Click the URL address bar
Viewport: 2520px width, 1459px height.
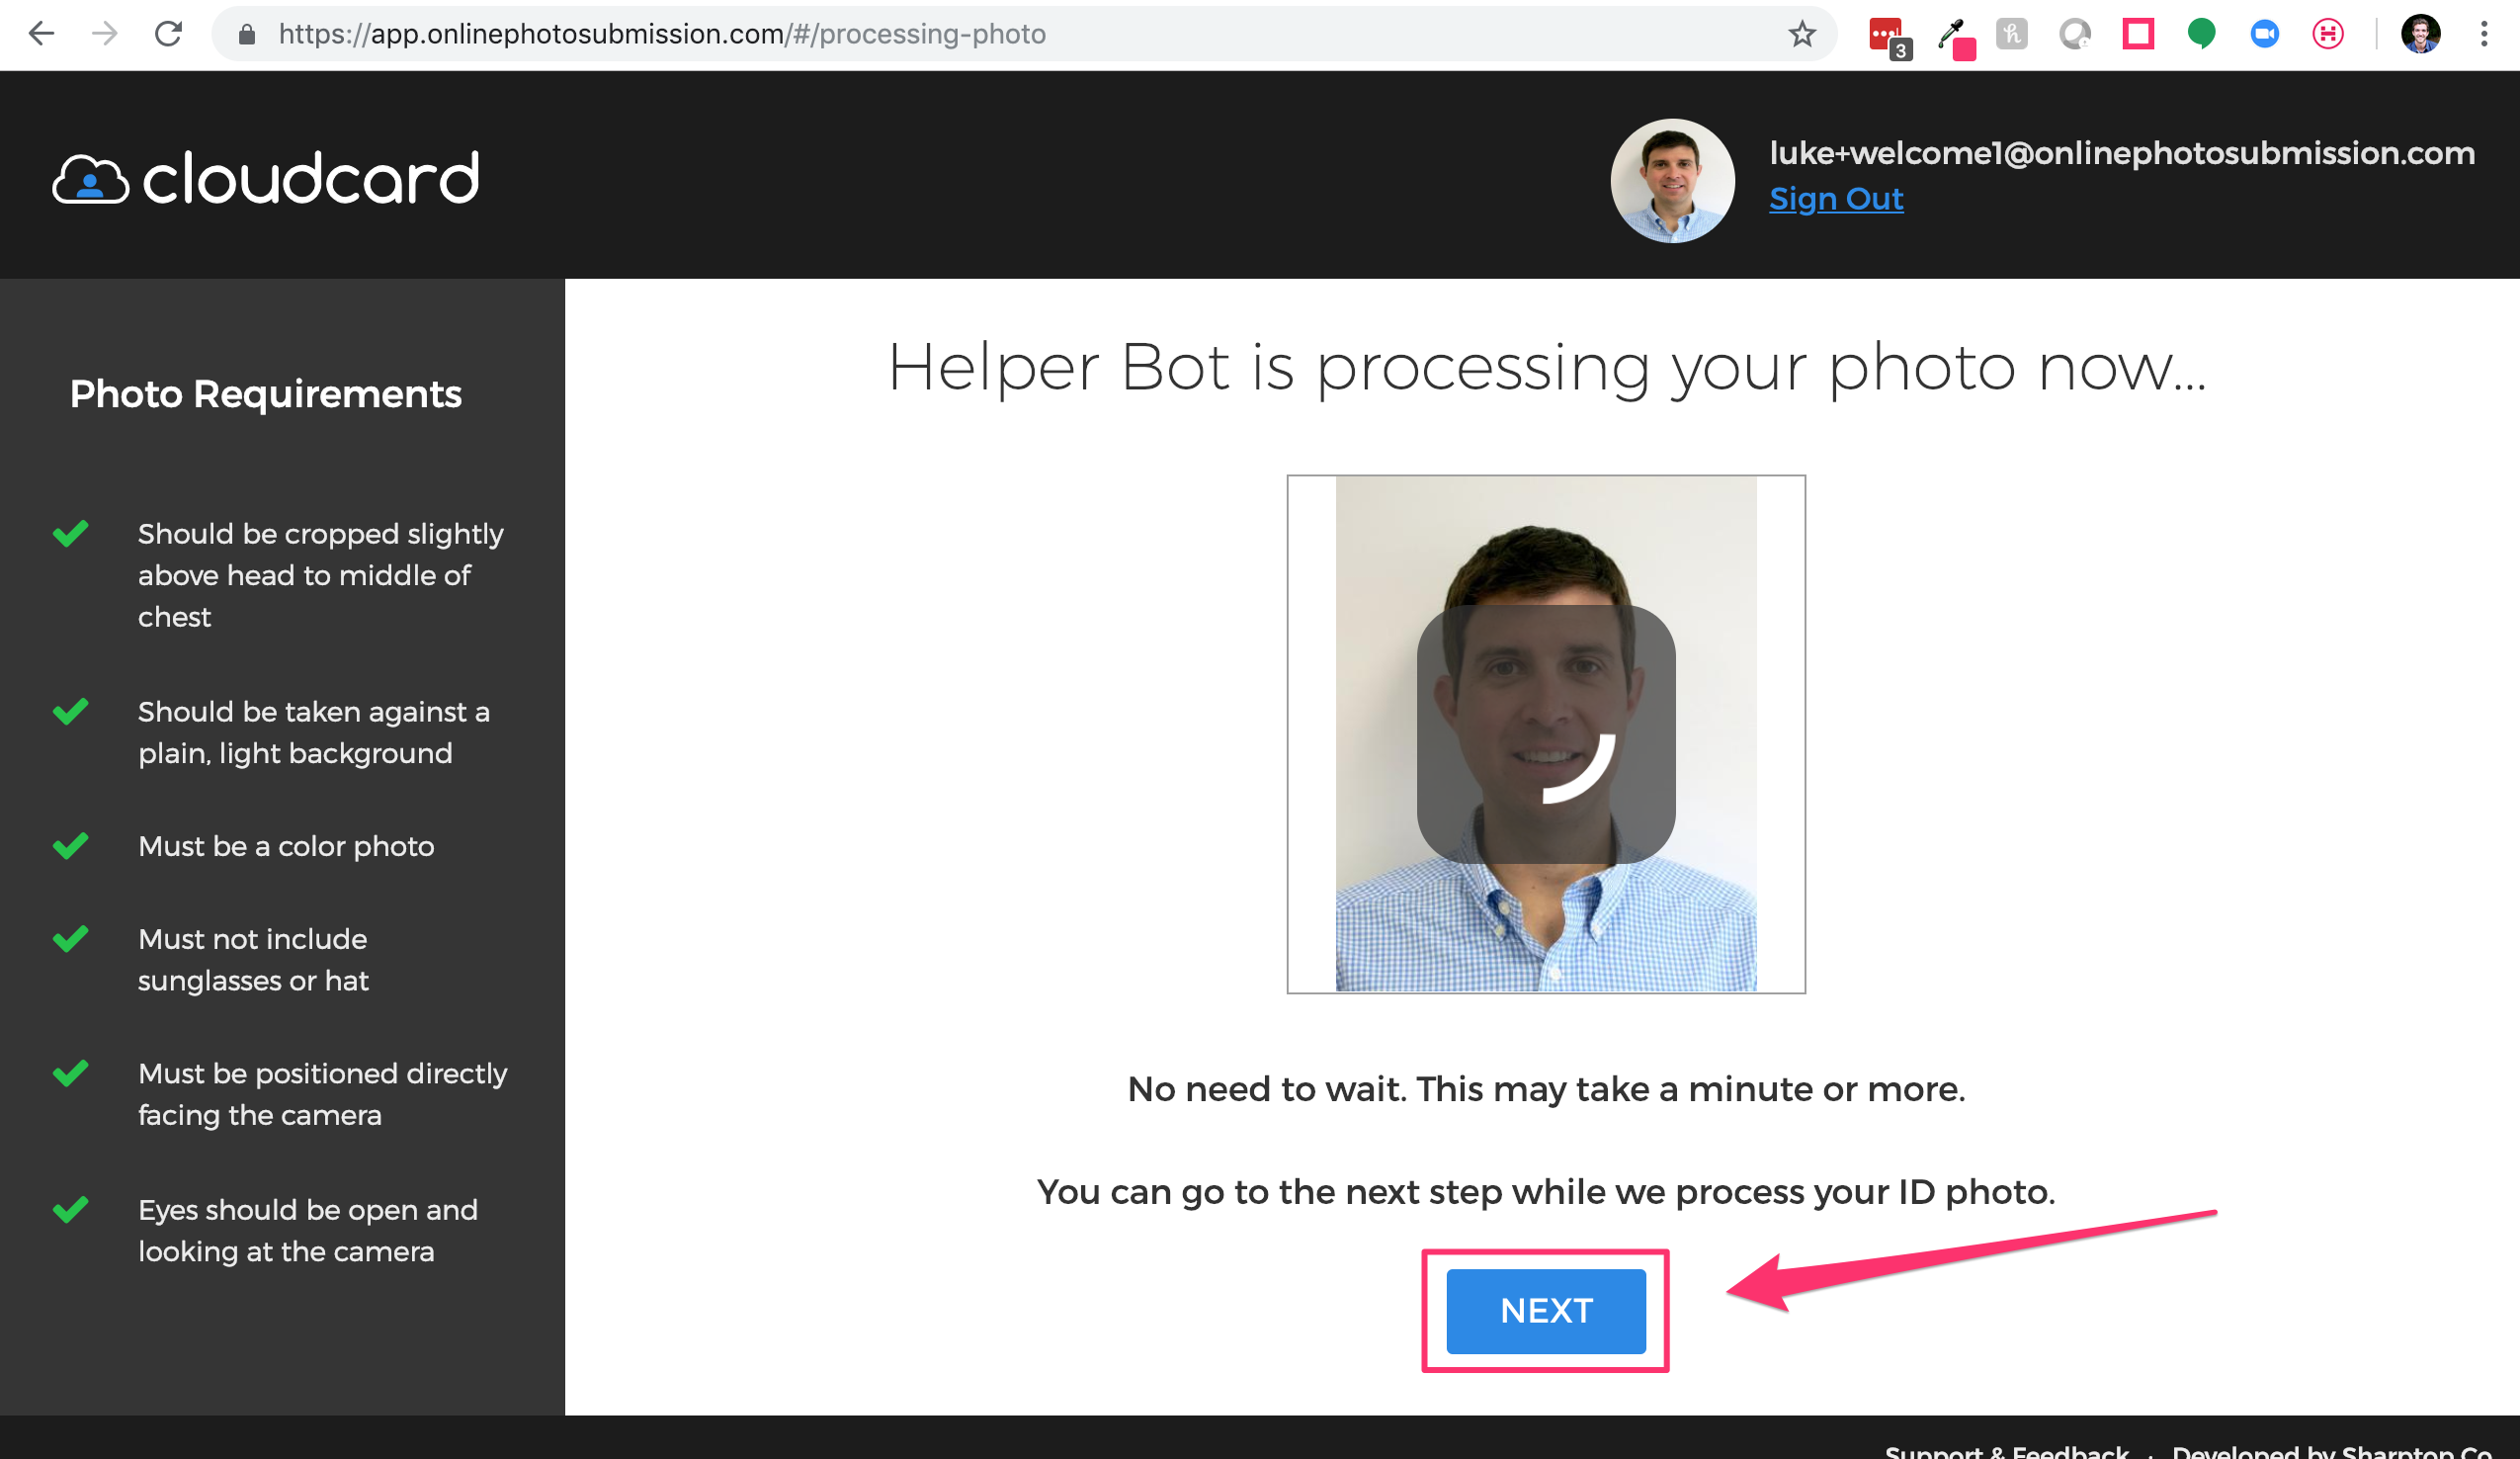tap(1000, 35)
